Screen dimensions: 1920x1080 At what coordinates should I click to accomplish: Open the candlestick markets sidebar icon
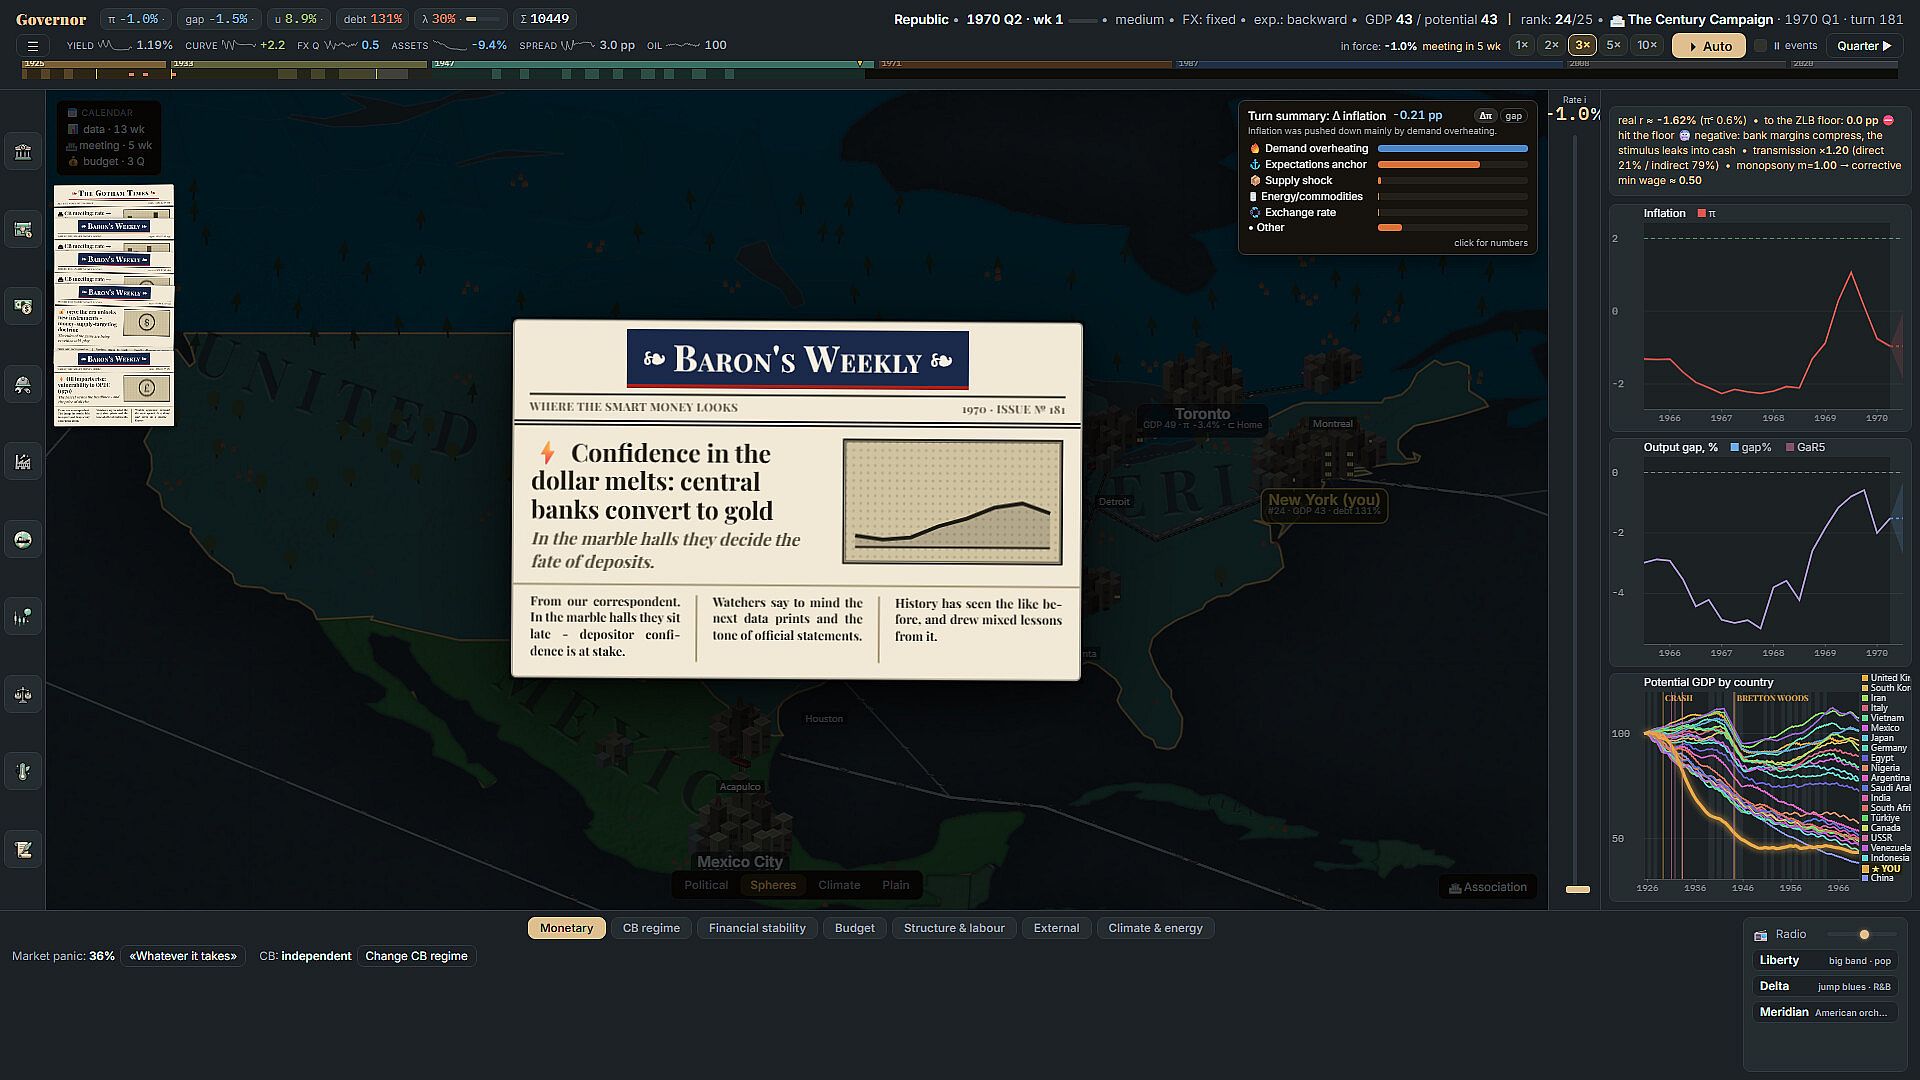[x=23, y=617]
